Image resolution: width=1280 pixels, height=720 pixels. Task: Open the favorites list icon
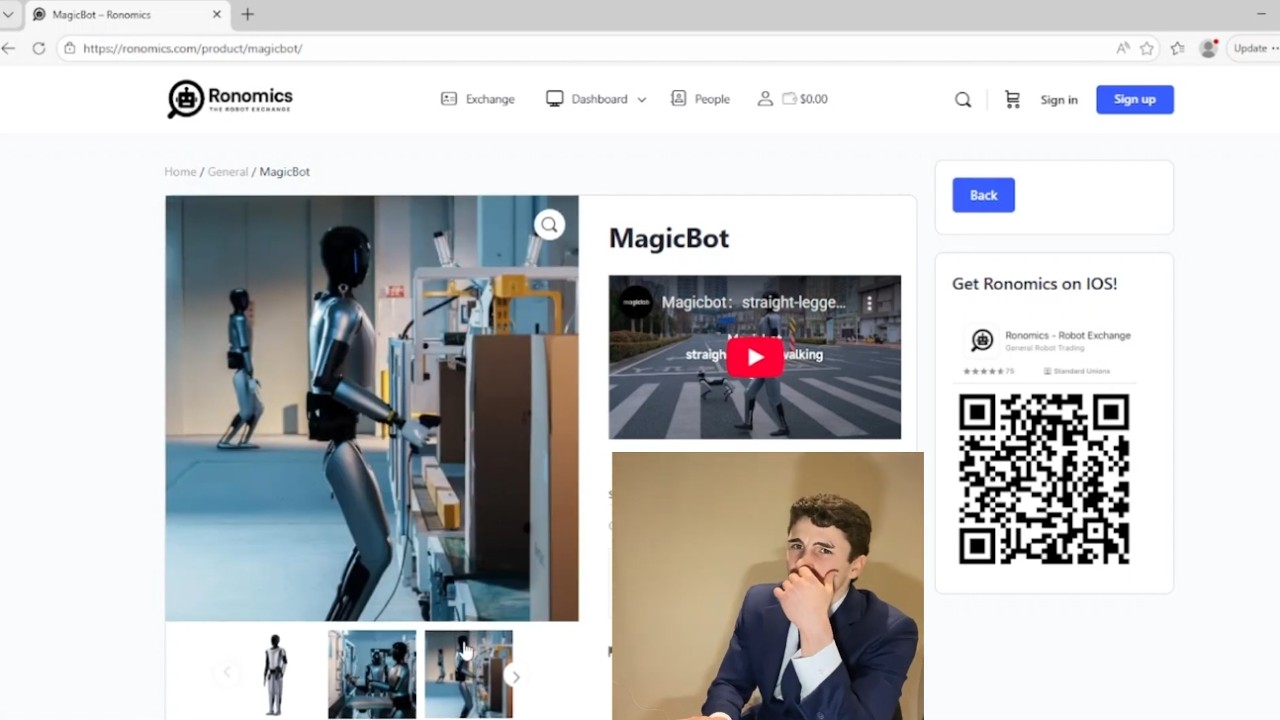[1177, 48]
